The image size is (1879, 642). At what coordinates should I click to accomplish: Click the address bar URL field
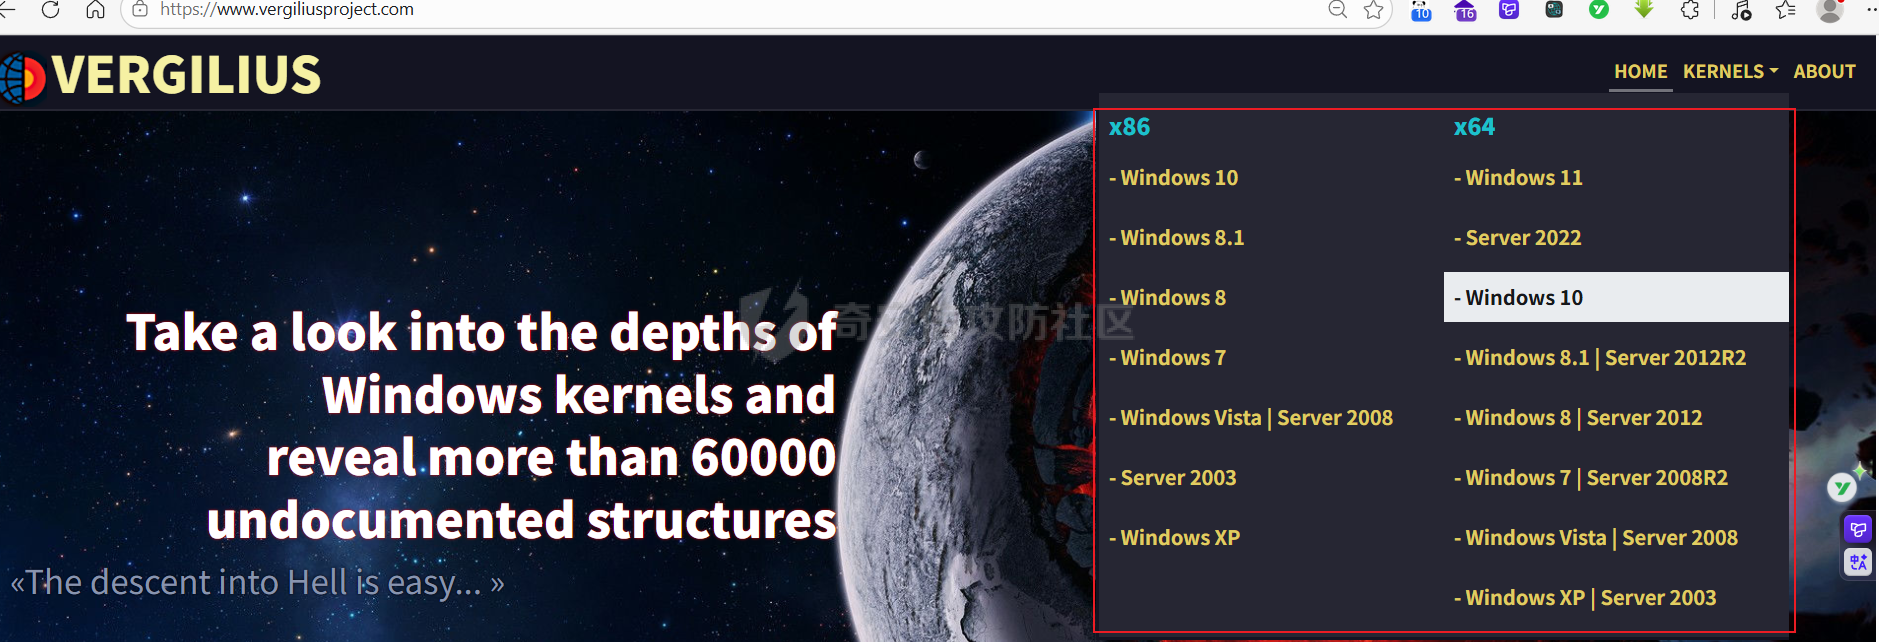[700, 10]
